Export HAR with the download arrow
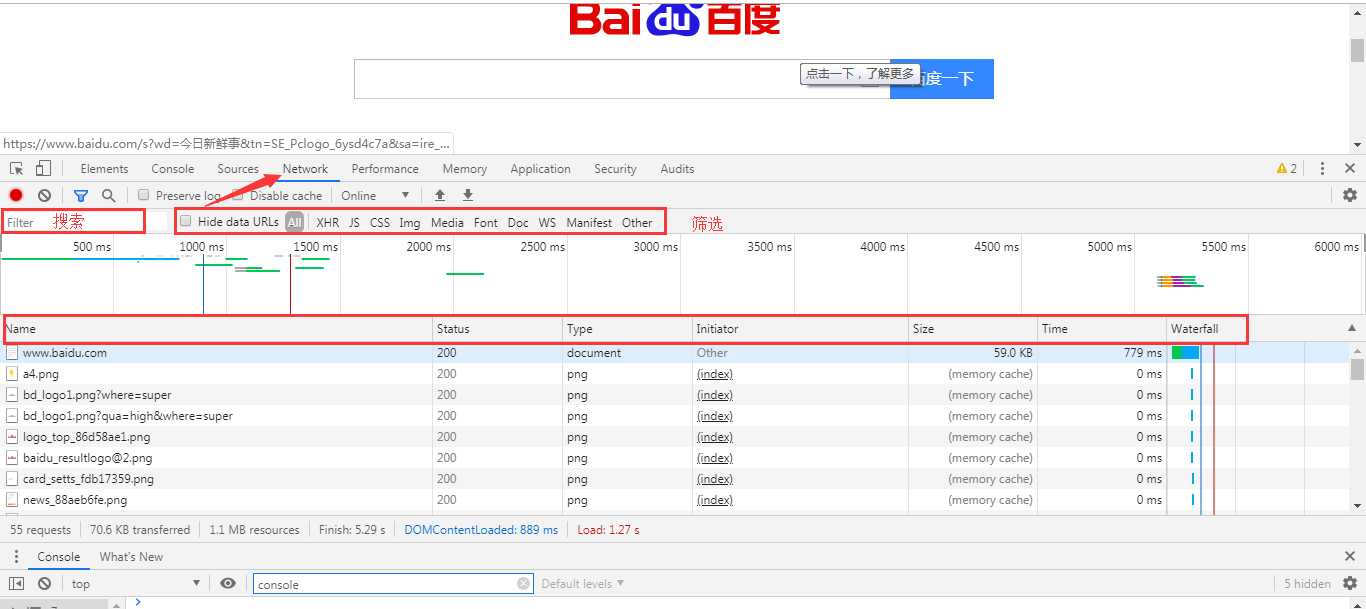 click(467, 195)
